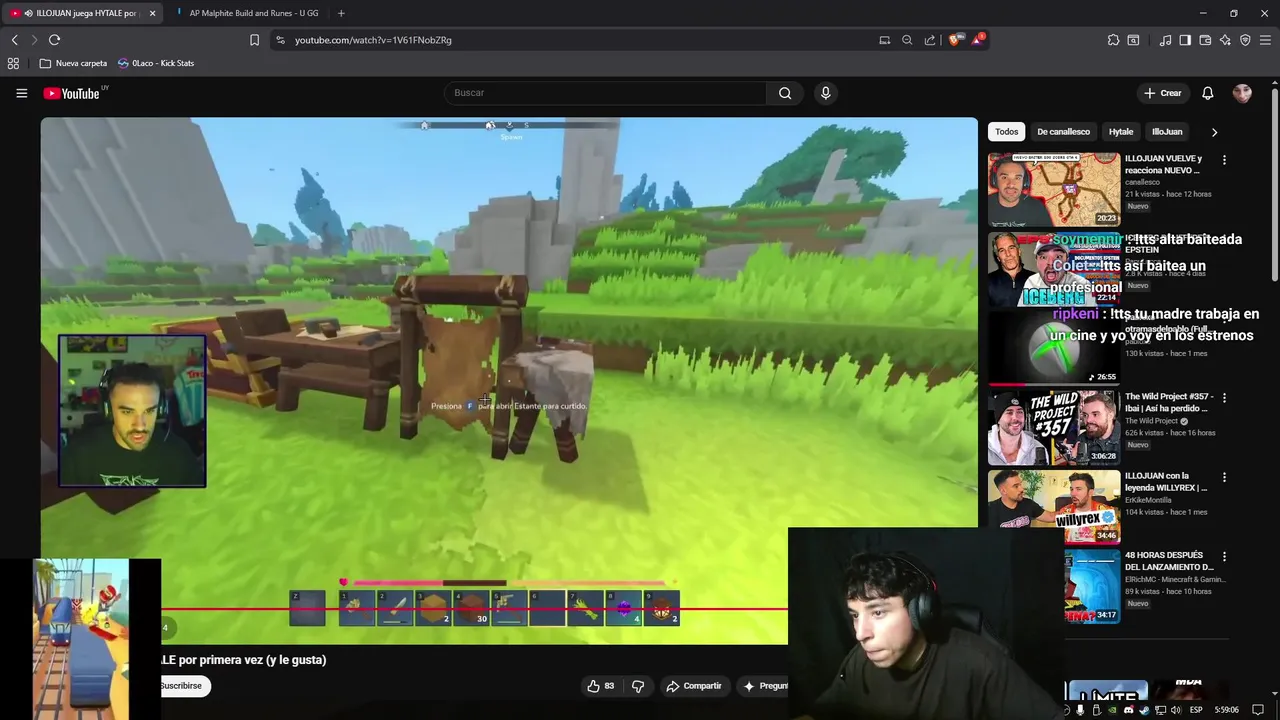Open The Wild Project #357 thumbnail

[x=1054, y=427]
